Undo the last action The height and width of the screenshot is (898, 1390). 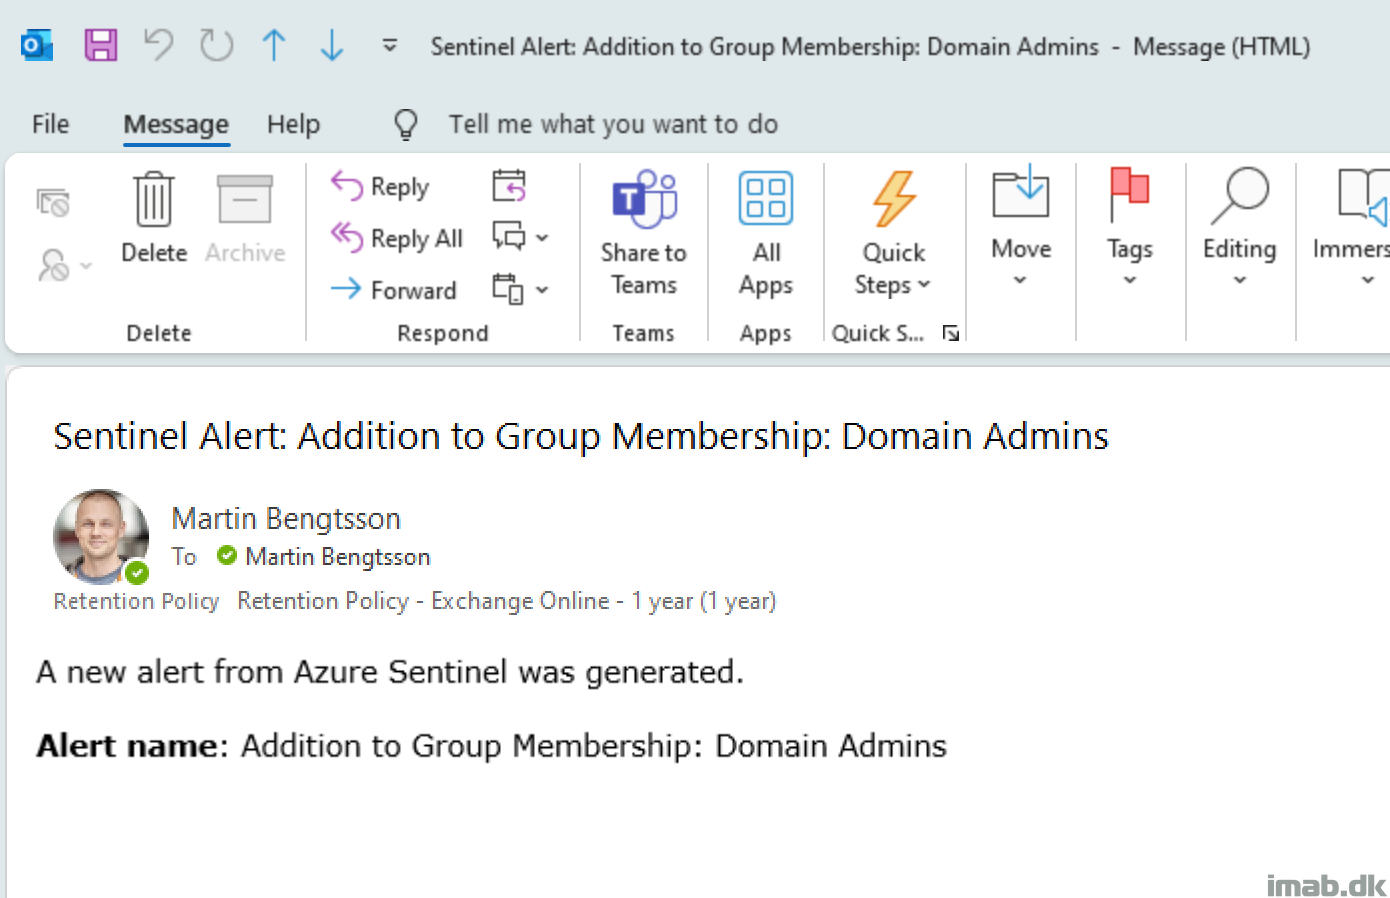coord(158,45)
